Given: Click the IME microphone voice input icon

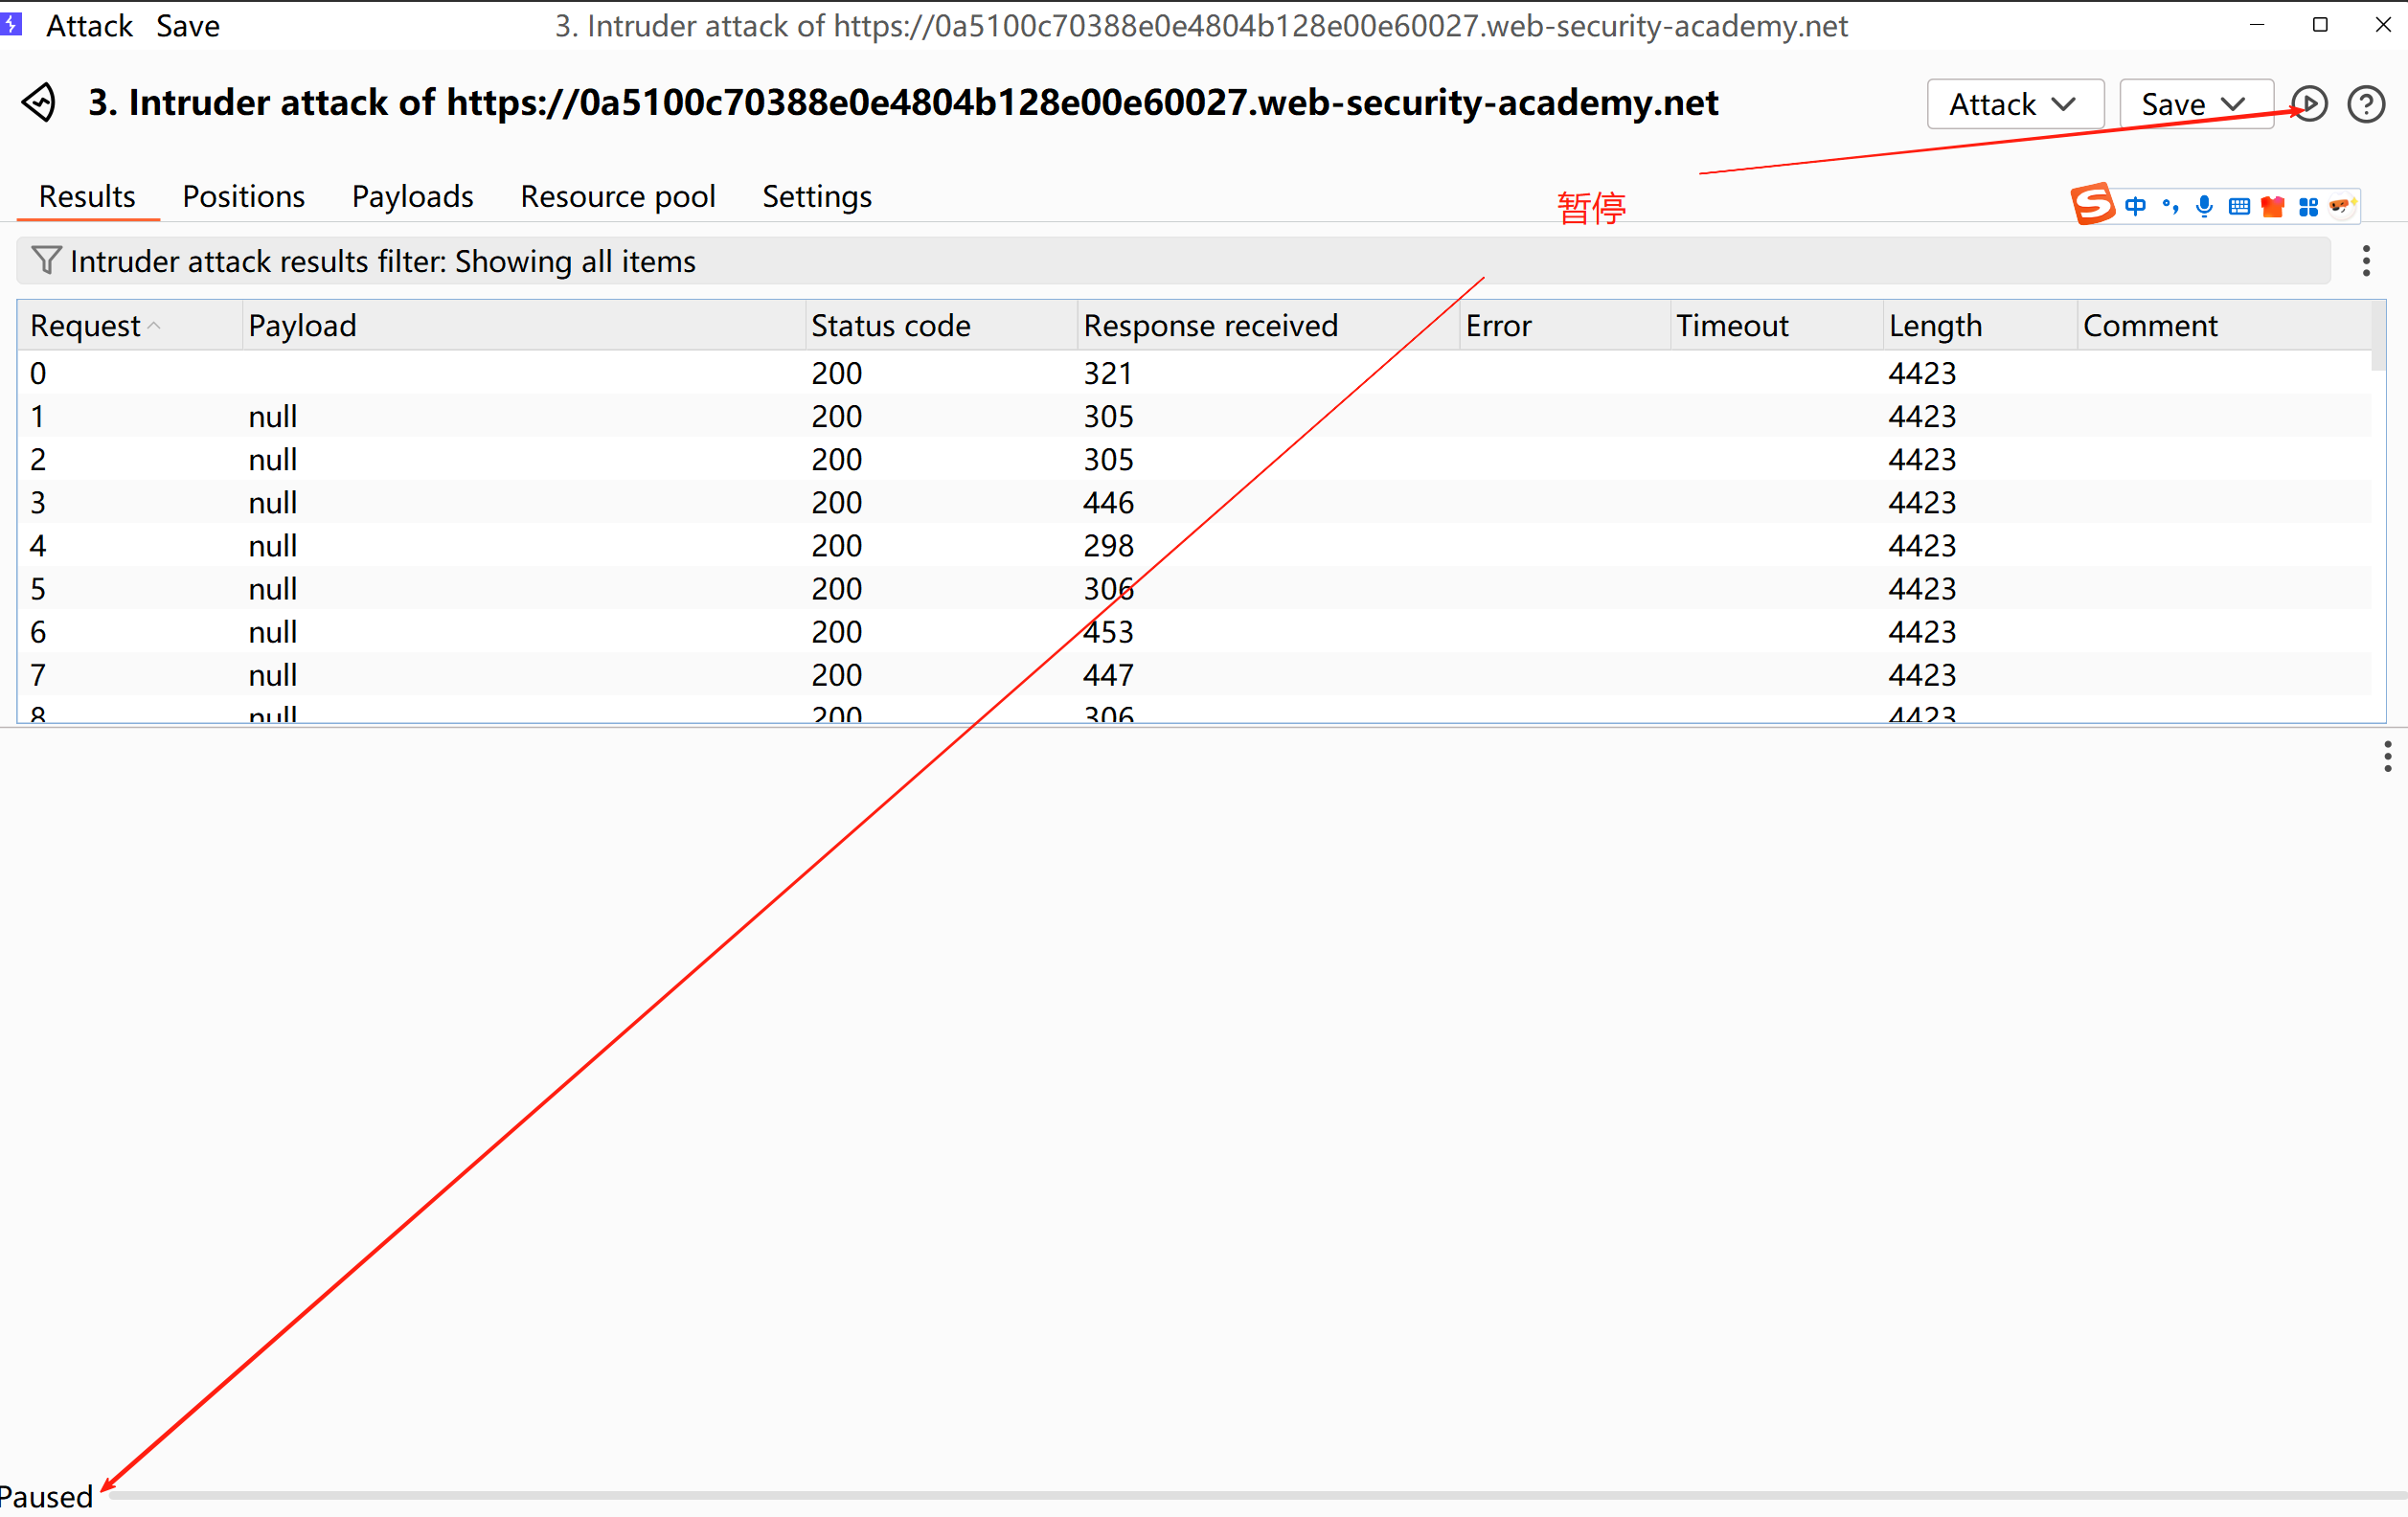Looking at the screenshot, I should [2204, 206].
